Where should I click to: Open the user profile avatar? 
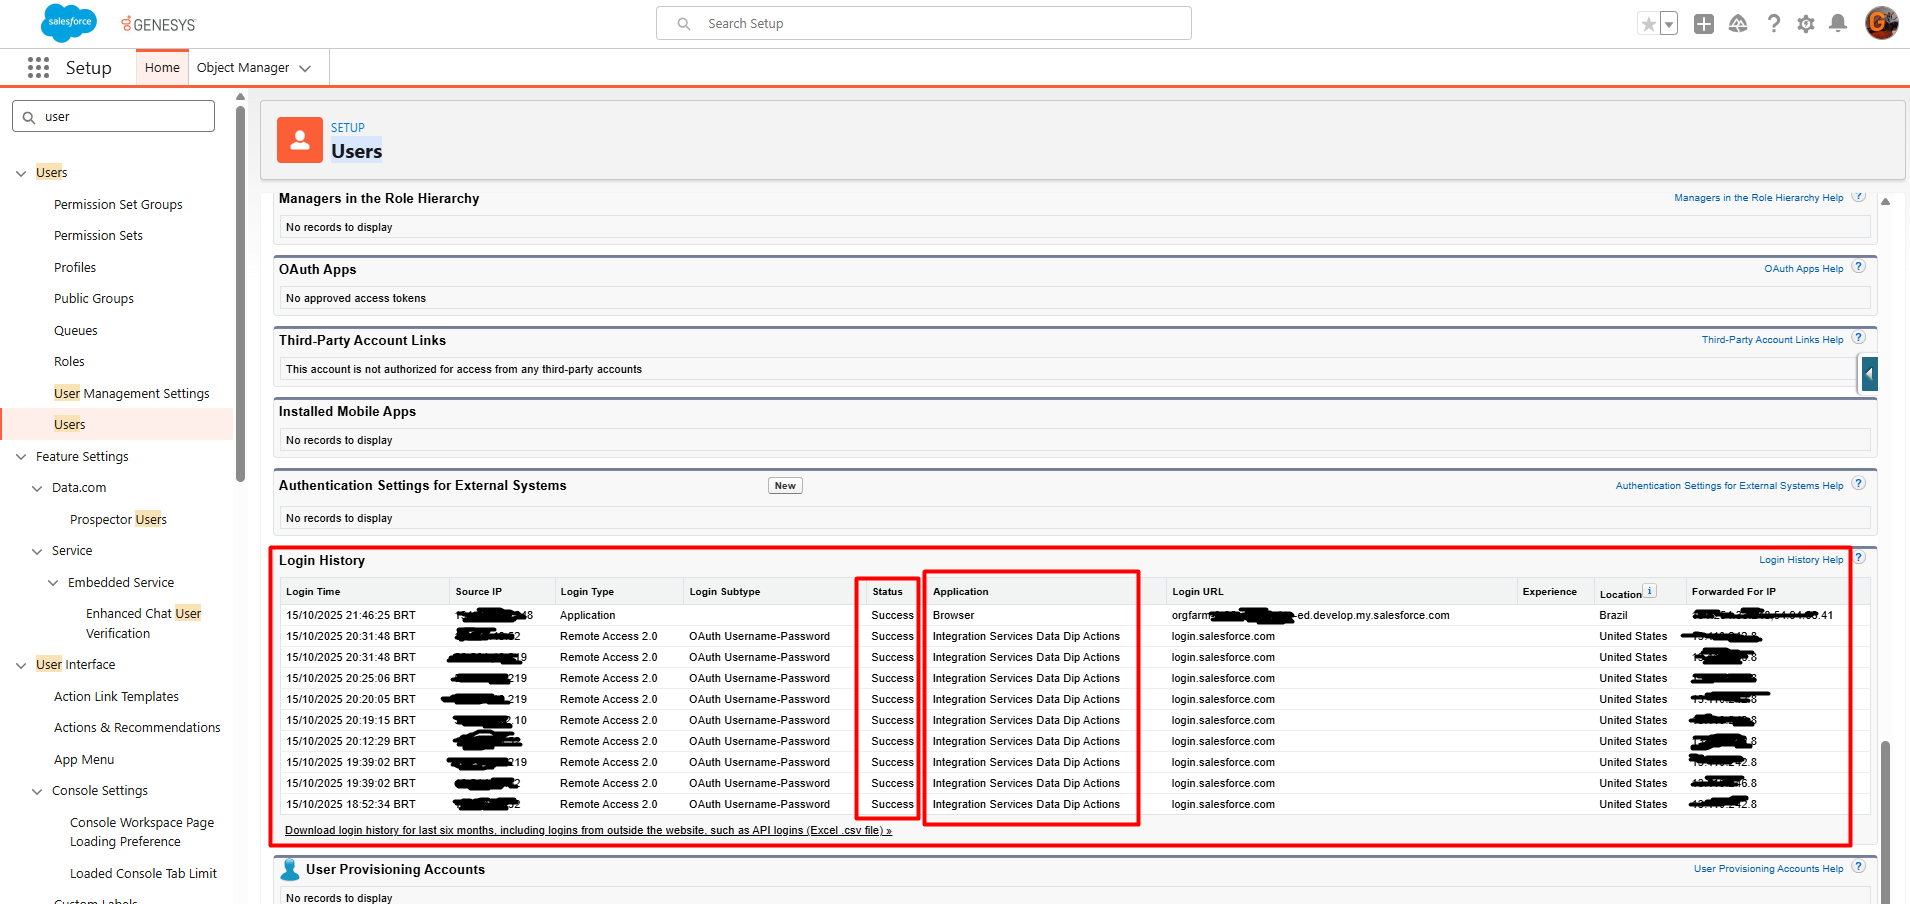(1881, 23)
